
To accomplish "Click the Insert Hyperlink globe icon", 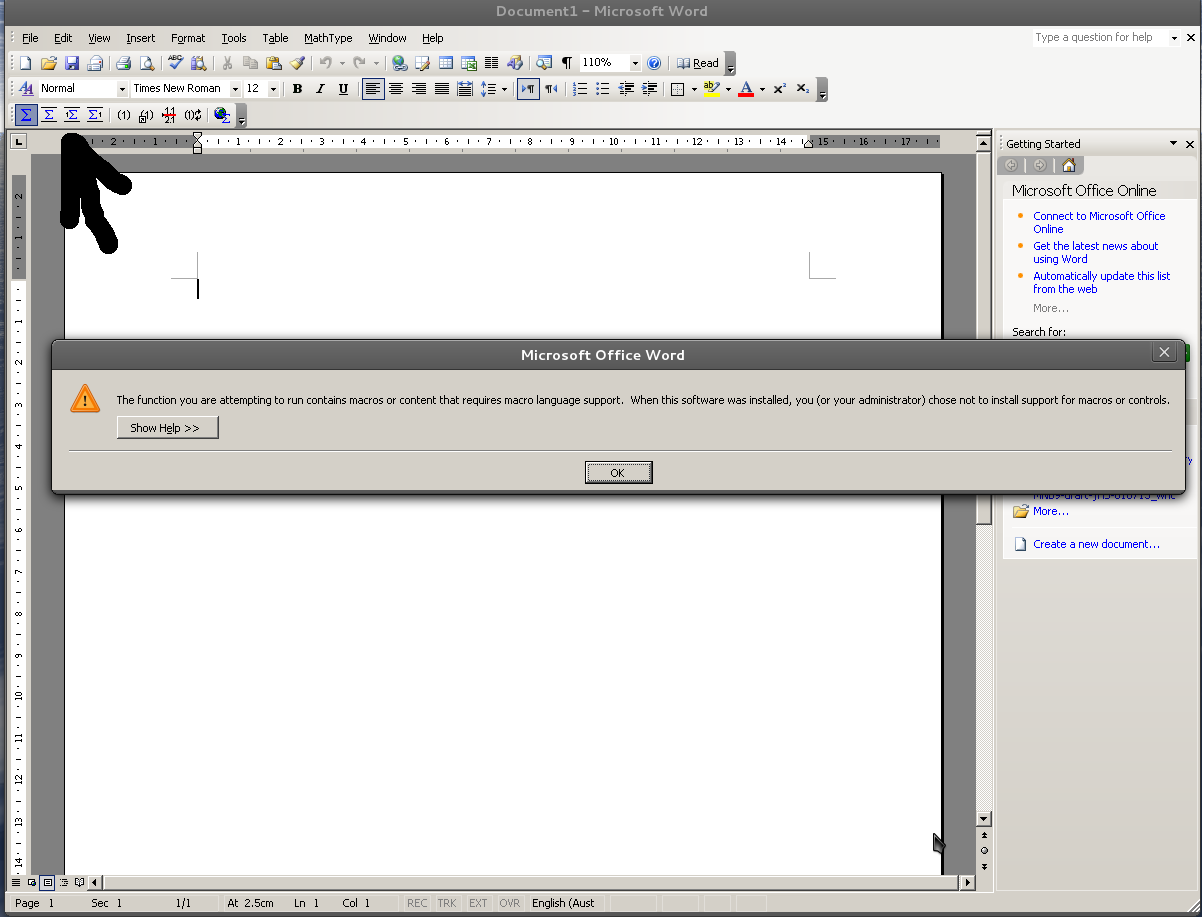I will (399, 63).
